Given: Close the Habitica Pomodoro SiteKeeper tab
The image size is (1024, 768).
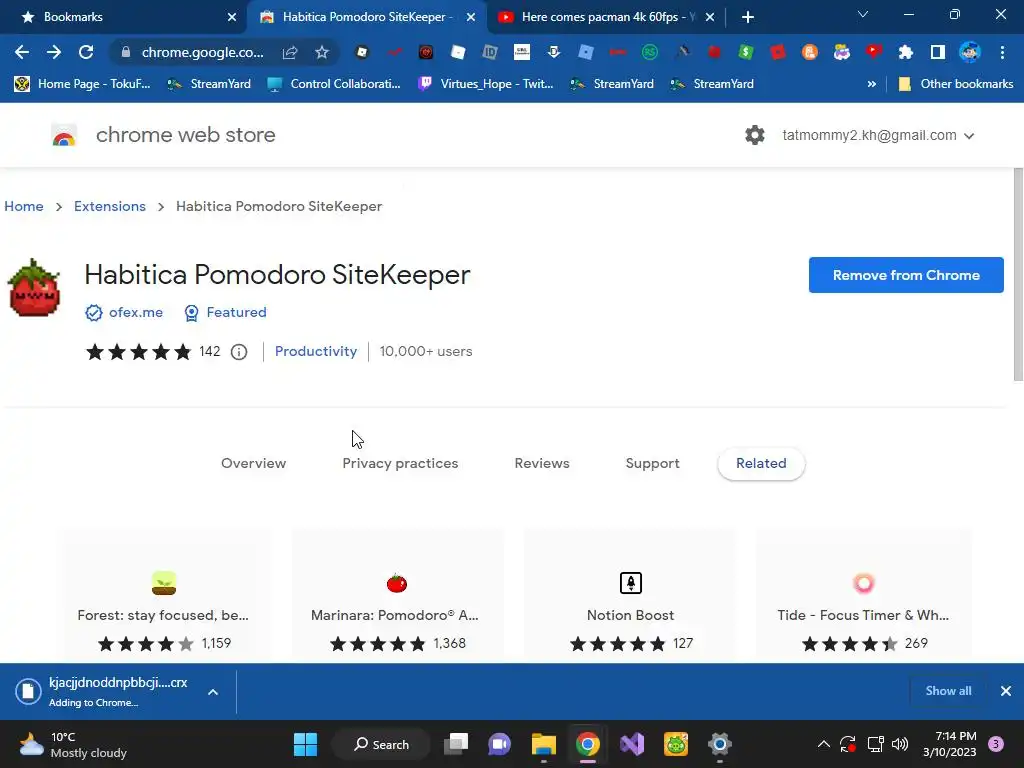Looking at the screenshot, I should pos(471,18).
